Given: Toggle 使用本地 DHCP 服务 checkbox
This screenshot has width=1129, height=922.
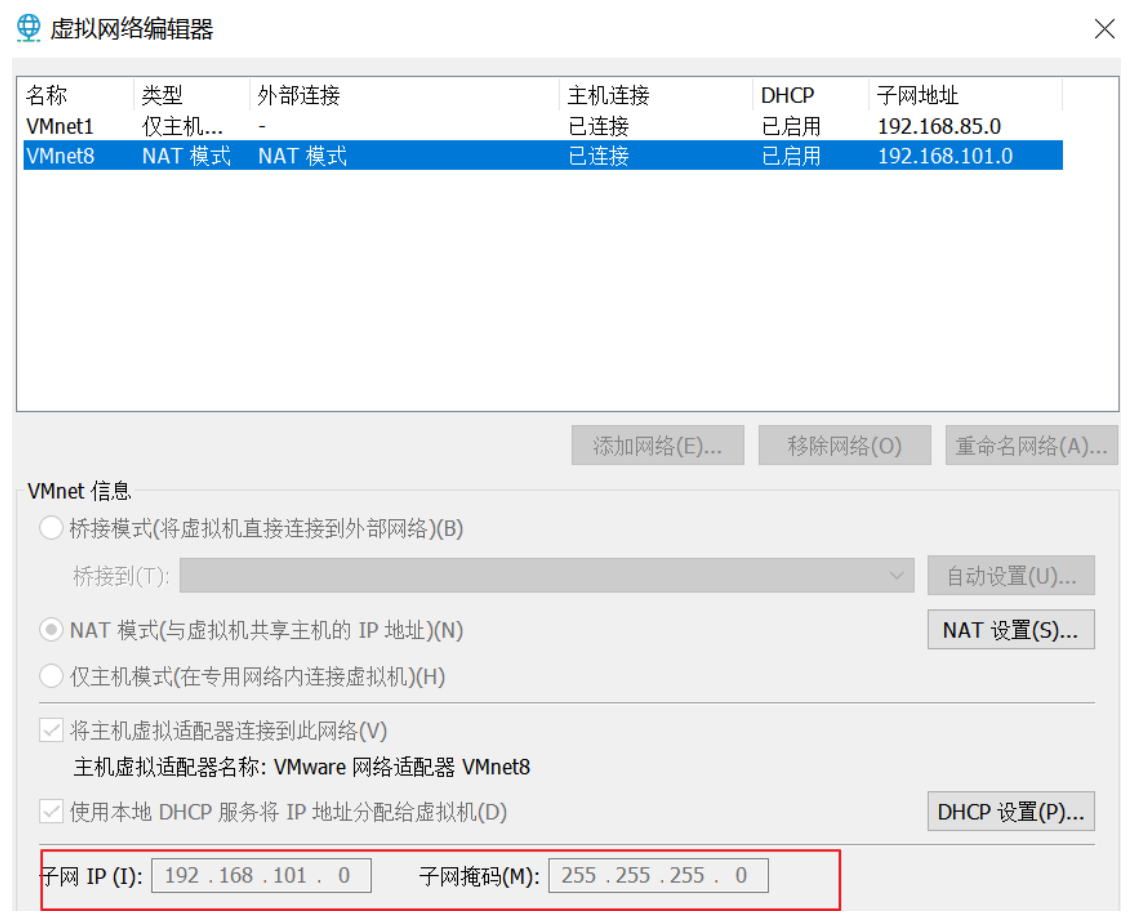Looking at the screenshot, I should [x=51, y=812].
